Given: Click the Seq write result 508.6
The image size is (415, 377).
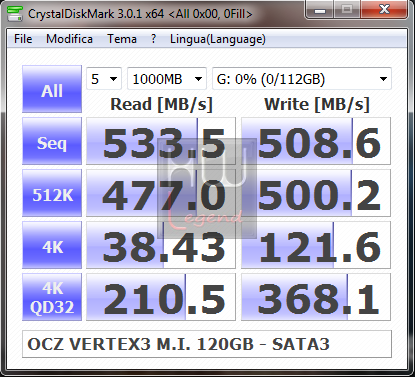Looking at the screenshot, I should click(x=316, y=141).
